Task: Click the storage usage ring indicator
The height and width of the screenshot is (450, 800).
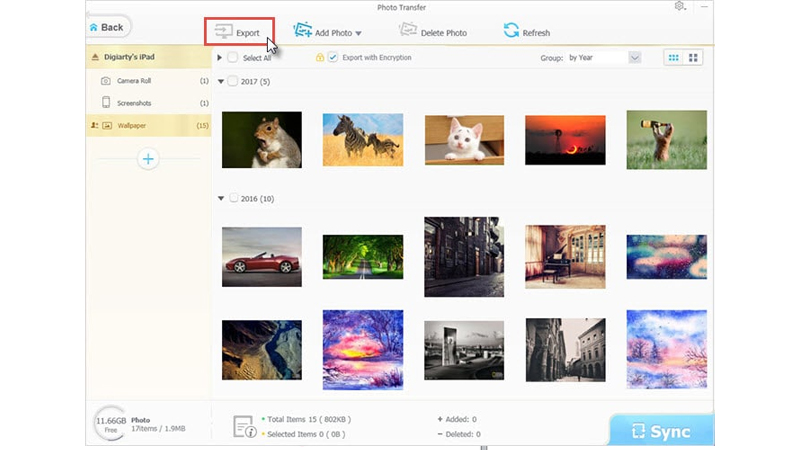Action: pyautogui.click(x=108, y=425)
